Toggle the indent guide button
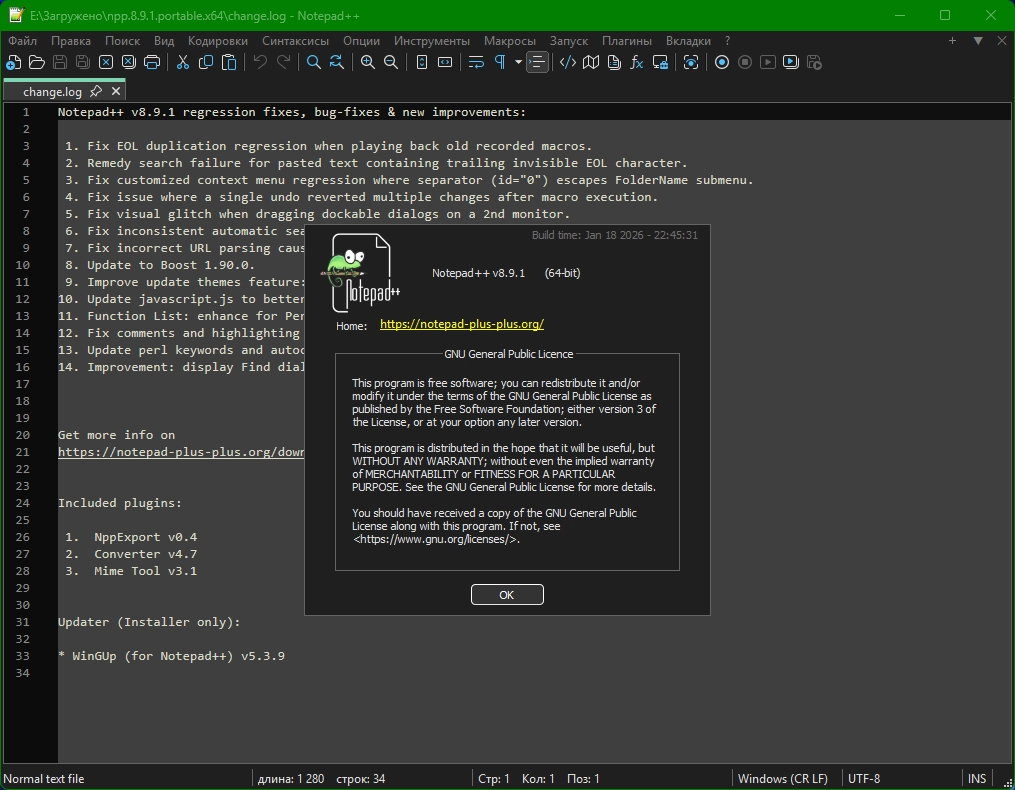 537,62
